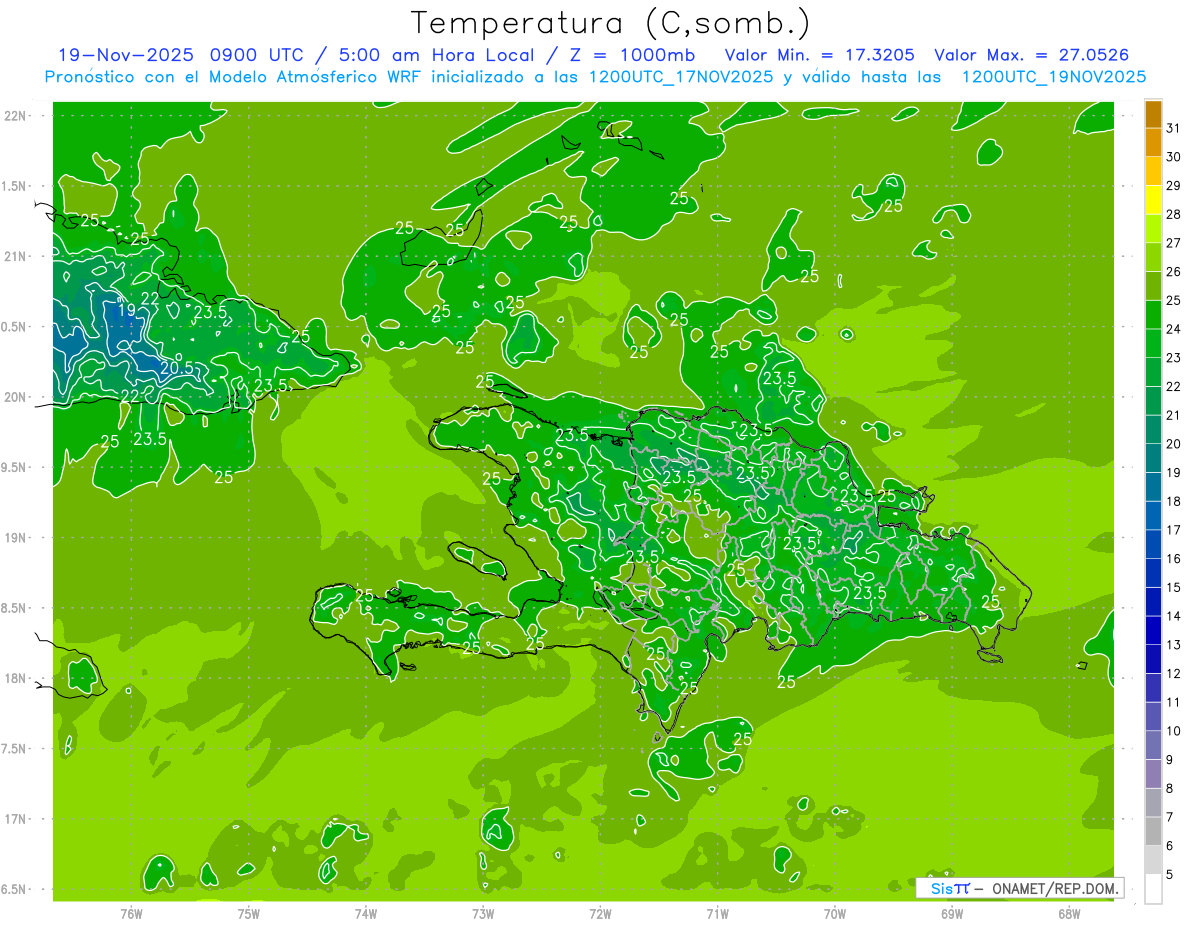Pick the yellow swatch between legend 28 and 29
The width and height of the screenshot is (1200, 927).
(1153, 200)
